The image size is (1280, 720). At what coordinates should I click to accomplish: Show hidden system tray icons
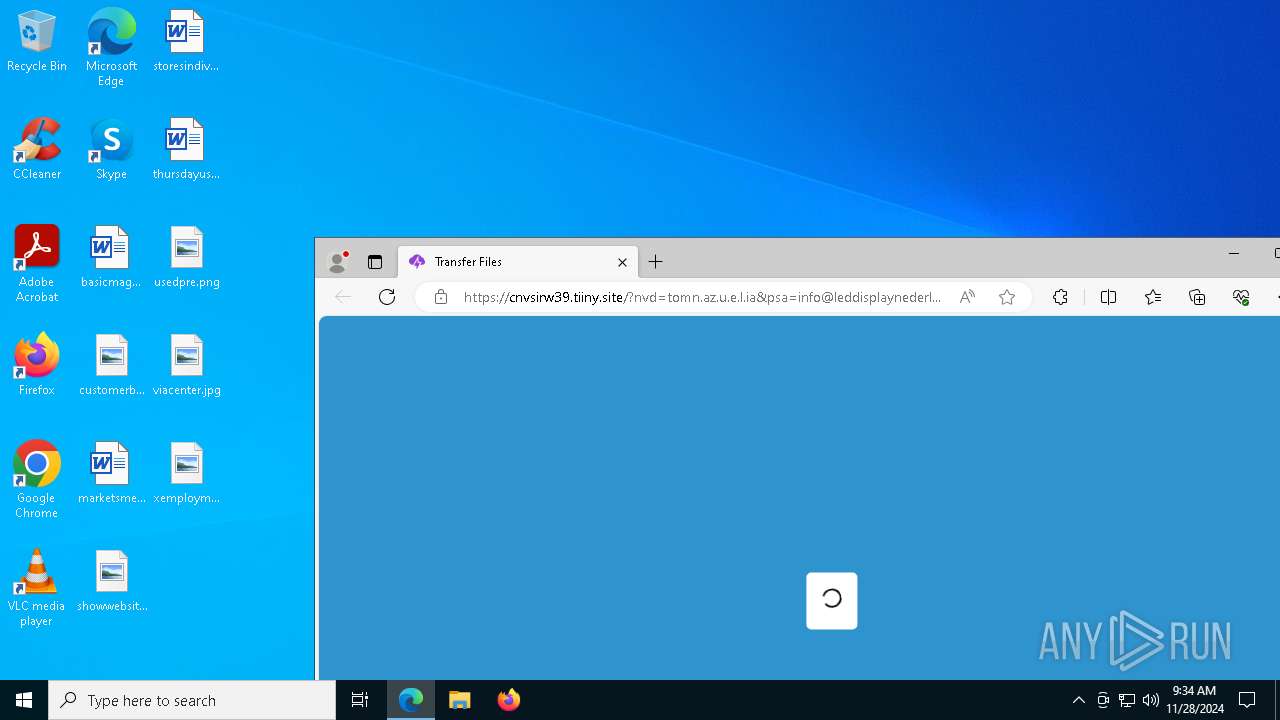(x=1078, y=700)
